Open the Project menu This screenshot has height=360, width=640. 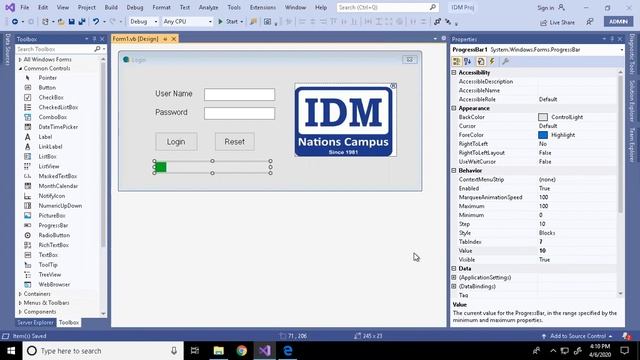click(87, 7)
